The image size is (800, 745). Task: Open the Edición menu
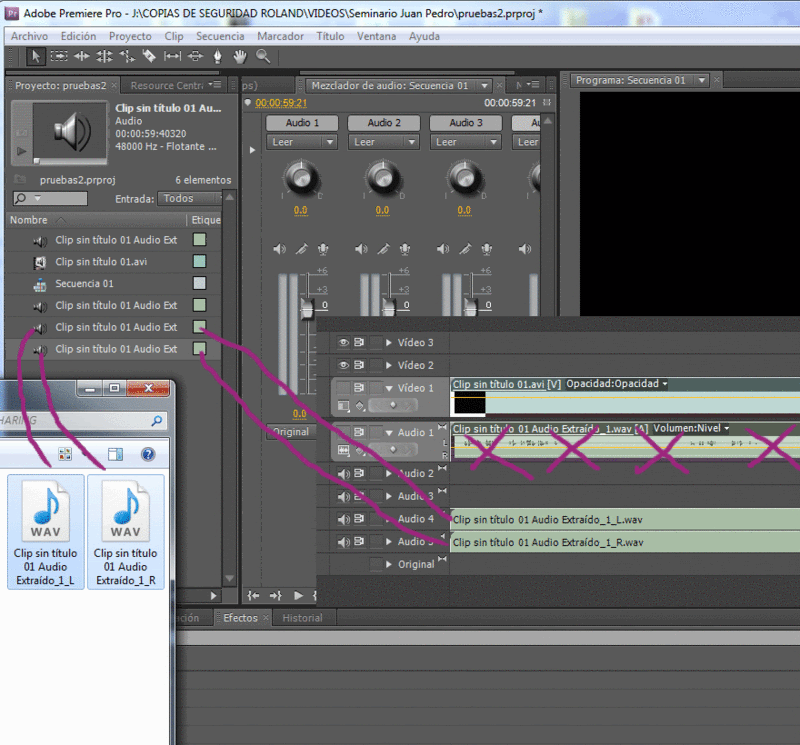click(x=78, y=36)
